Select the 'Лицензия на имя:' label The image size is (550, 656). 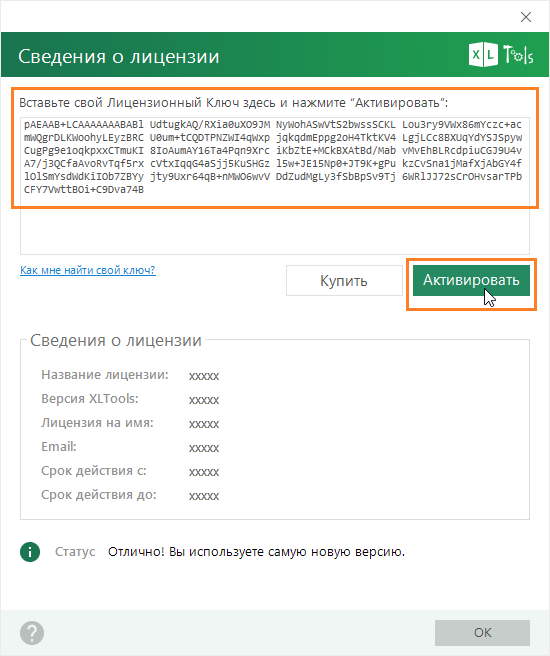pyautogui.click(x=97, y=423)
